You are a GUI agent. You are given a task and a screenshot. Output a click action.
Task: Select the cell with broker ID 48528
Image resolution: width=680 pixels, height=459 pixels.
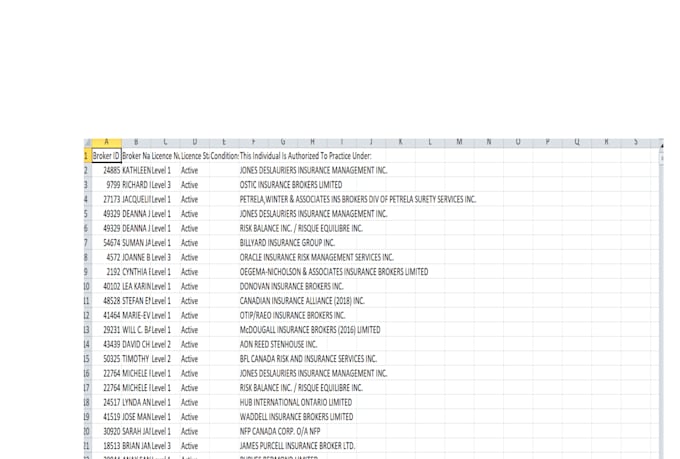coord(107,301)
